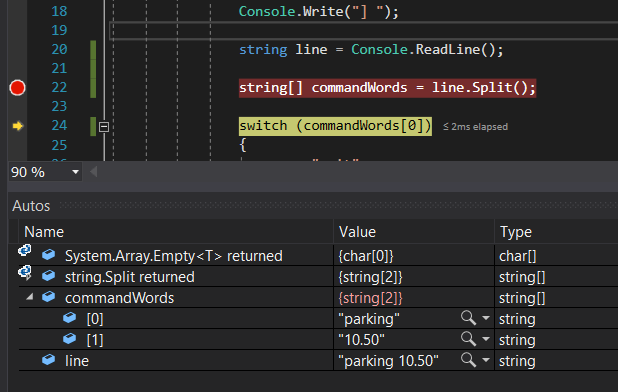
Task: Select the string.Split returned row
Action: click(x=318, y=277)
